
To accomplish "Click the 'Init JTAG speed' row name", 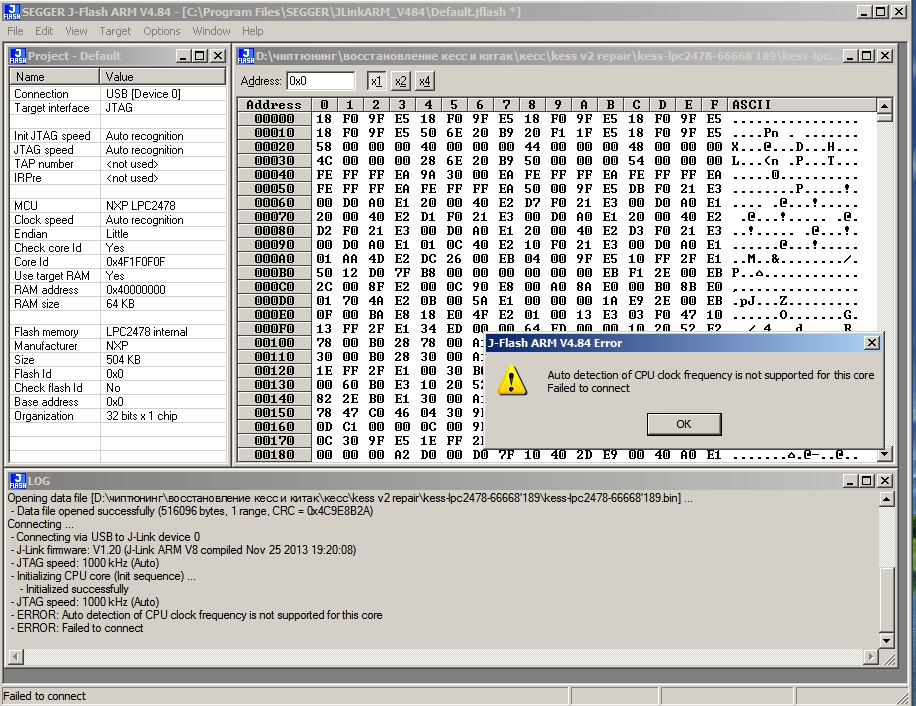I will coord(52,135).
